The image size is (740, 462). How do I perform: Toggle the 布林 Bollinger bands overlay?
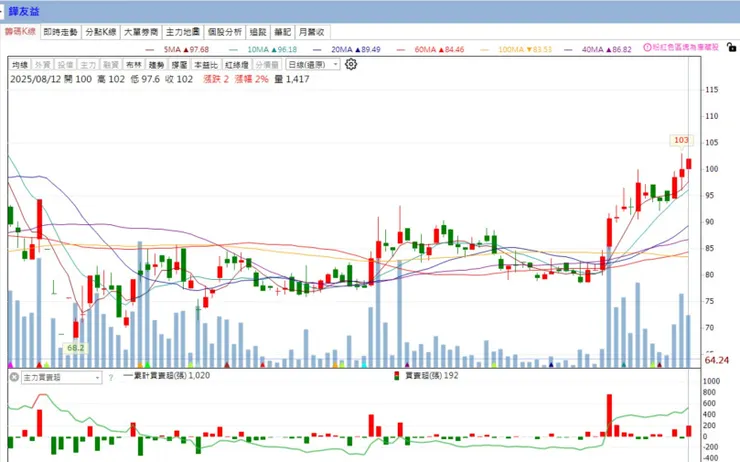point(134,65)
